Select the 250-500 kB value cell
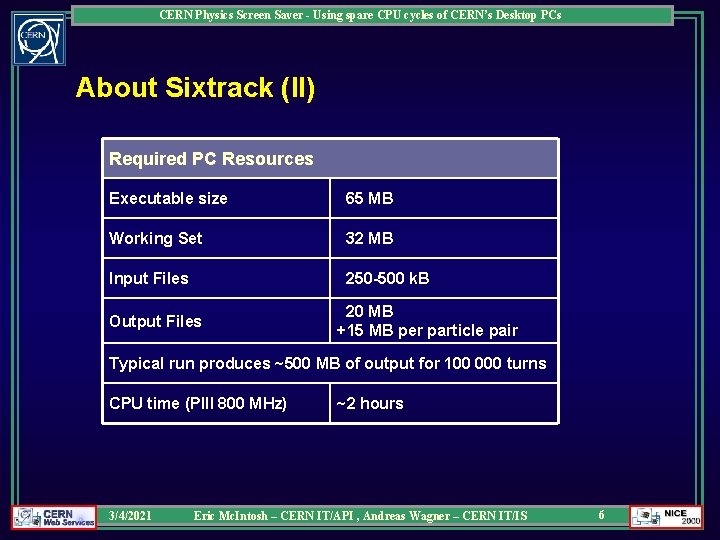 pos(444,278)
